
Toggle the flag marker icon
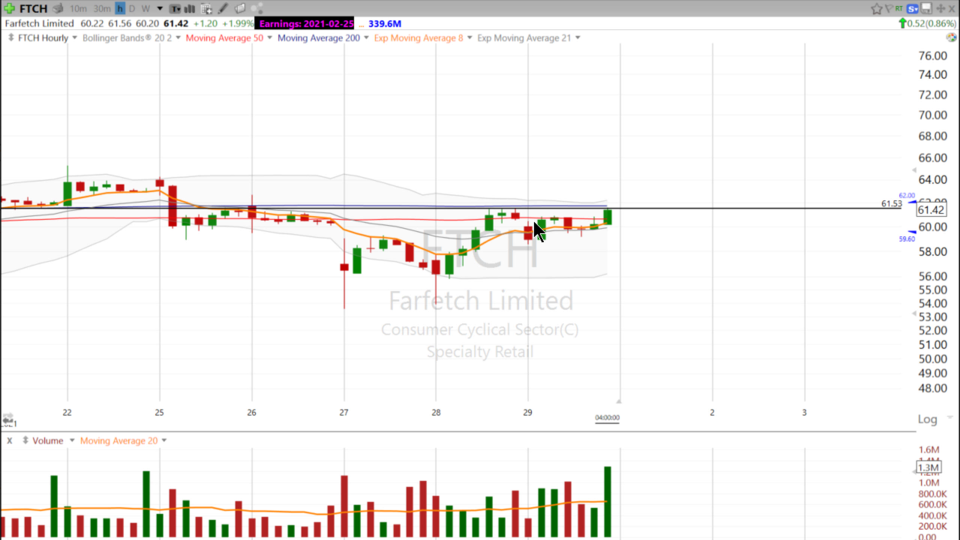pyautogui.click(x=888, y=9)
